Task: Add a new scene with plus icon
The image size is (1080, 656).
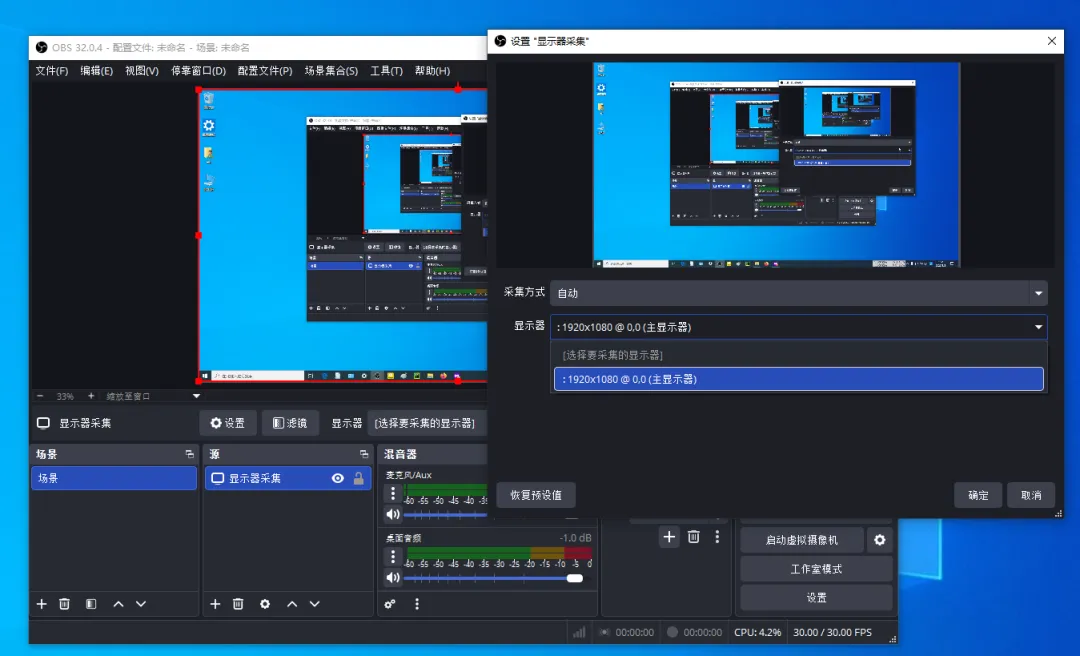Action: (x=42, y=604)
